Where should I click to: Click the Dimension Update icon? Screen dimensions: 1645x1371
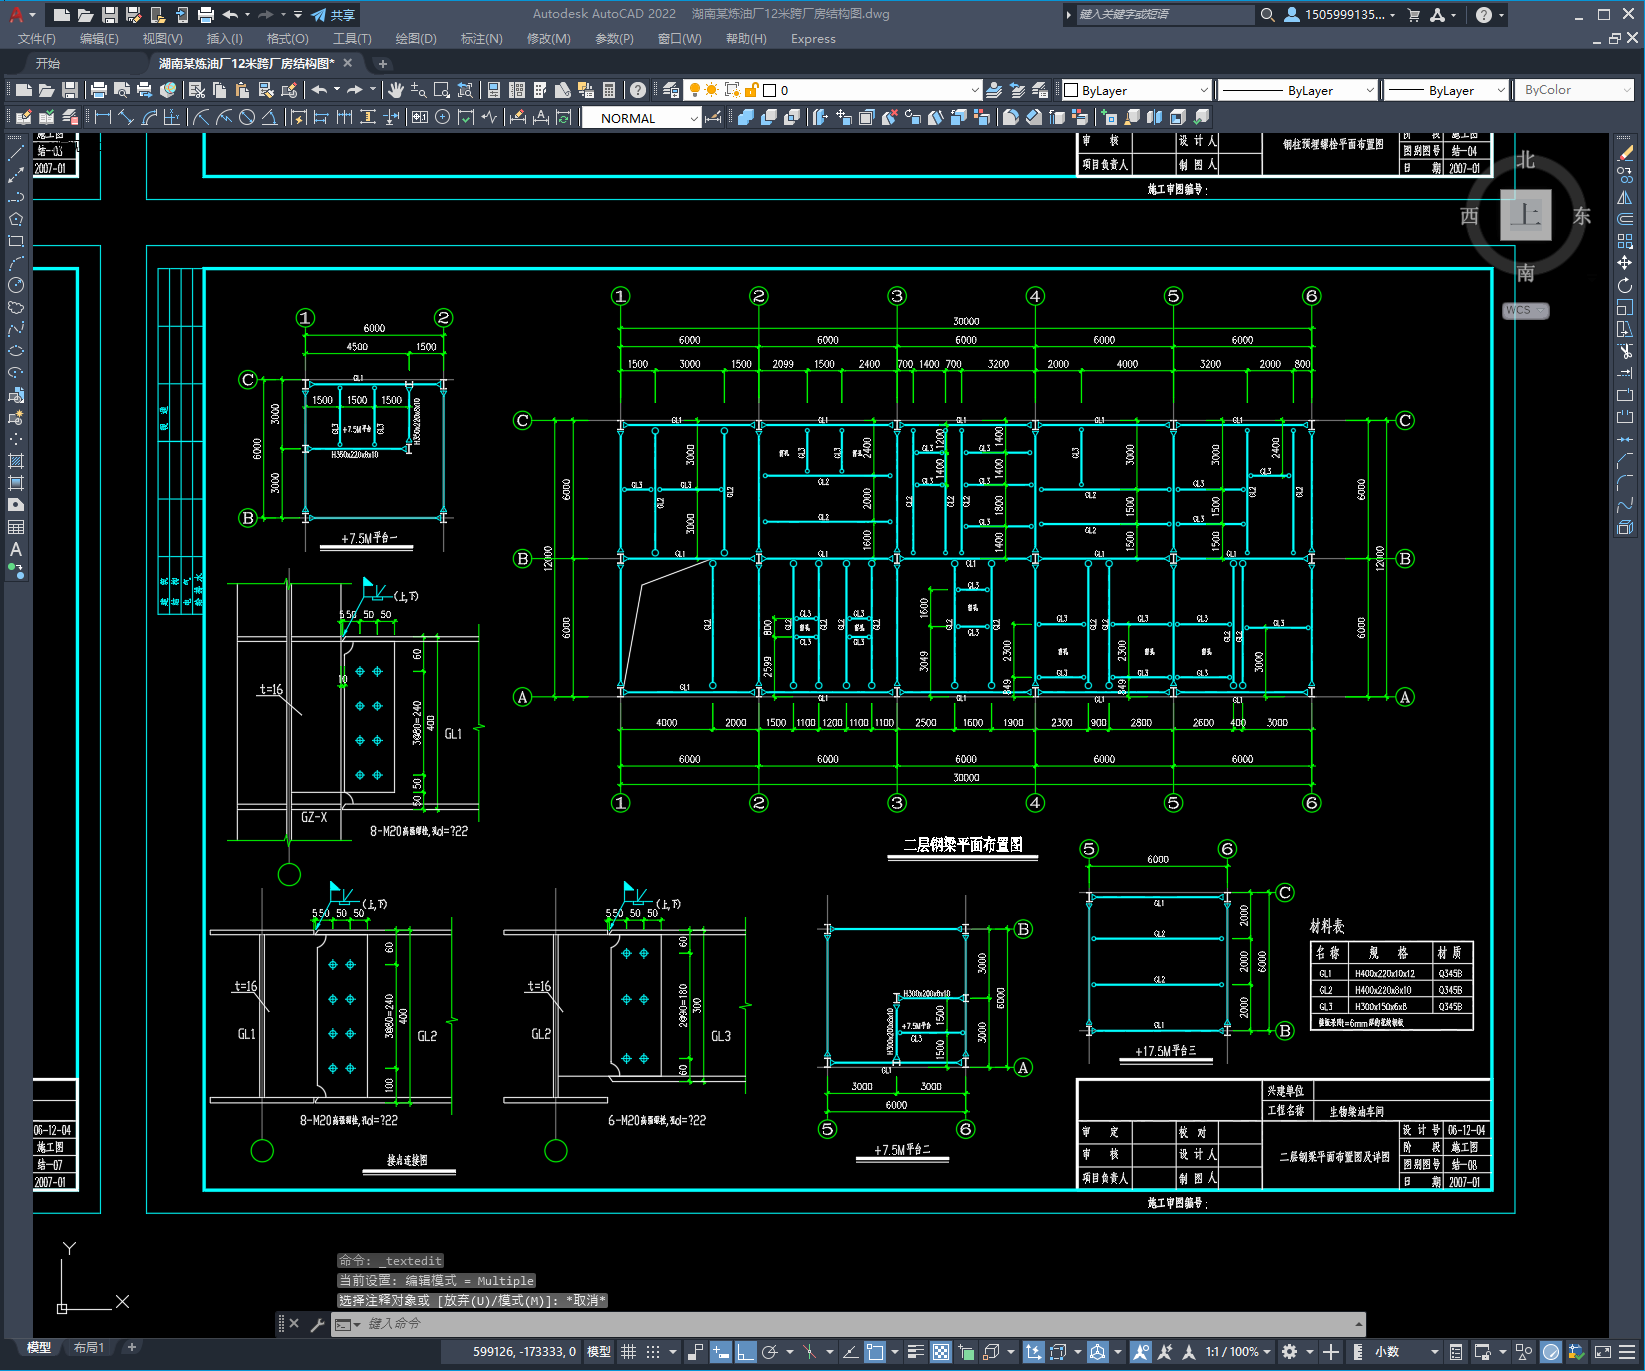[564, 117]
